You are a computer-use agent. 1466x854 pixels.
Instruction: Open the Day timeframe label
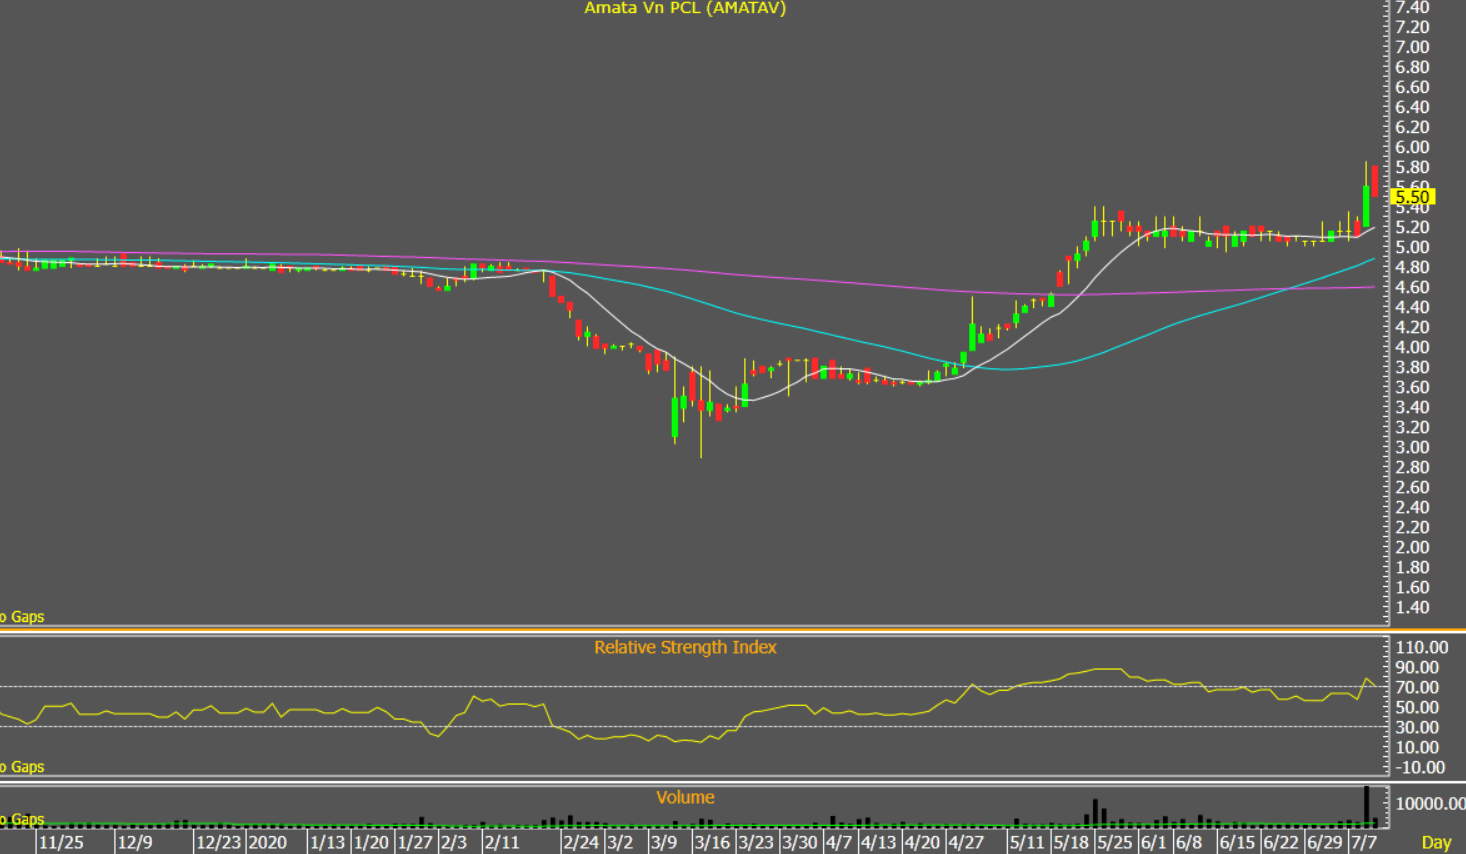(1436, 843)
